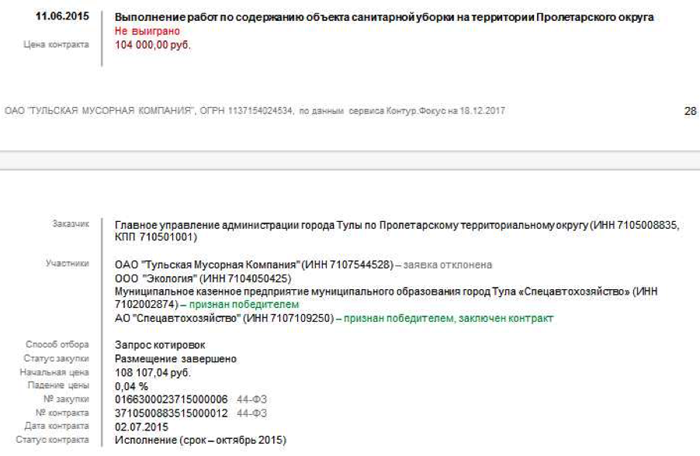700x456 pixels.
Task: Select the contract price 104 000,00 руб.
Action: tap(152, 45)
